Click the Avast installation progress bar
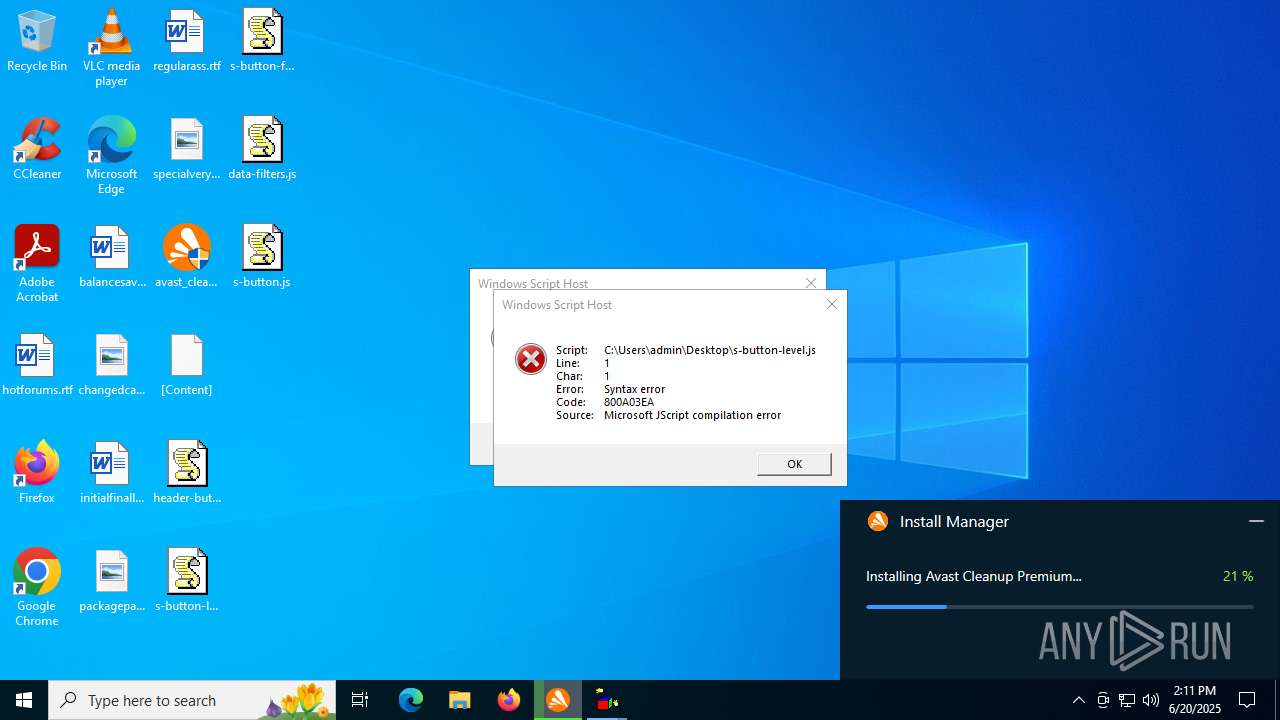Screen dimensions: 1280x720 1059,607
